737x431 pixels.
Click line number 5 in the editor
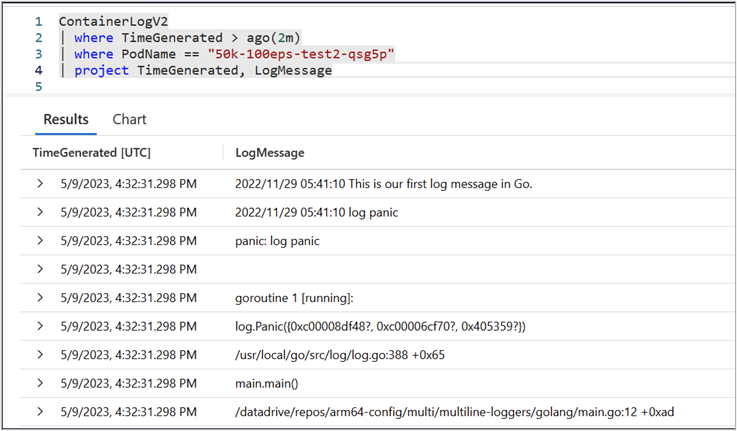(39, 86)
